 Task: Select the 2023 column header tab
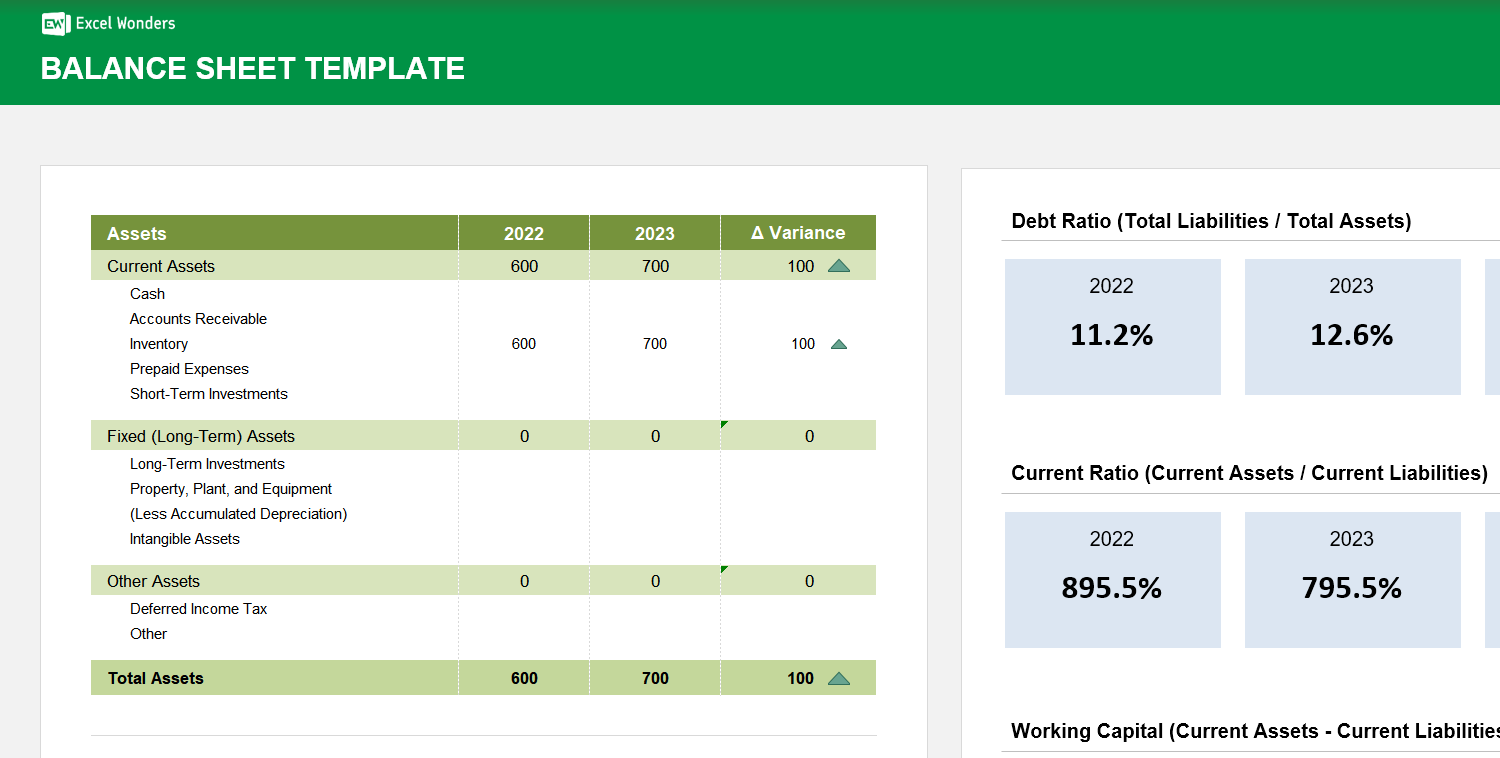(654, 233)
